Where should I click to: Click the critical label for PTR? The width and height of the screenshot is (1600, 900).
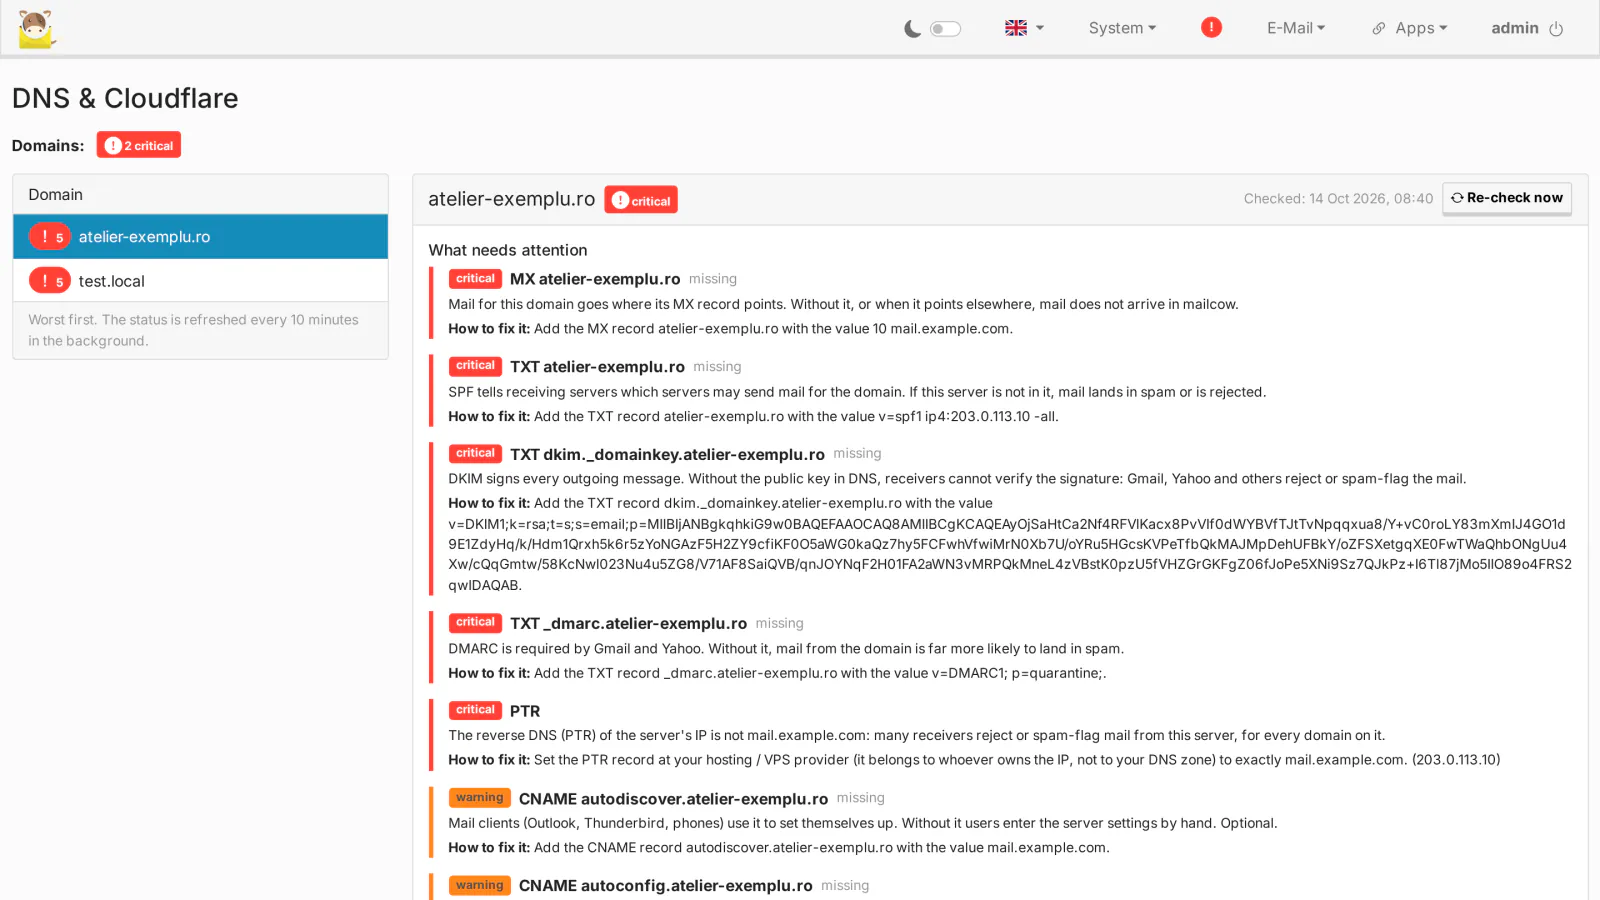pyautogui.click(x=475, y=710)
